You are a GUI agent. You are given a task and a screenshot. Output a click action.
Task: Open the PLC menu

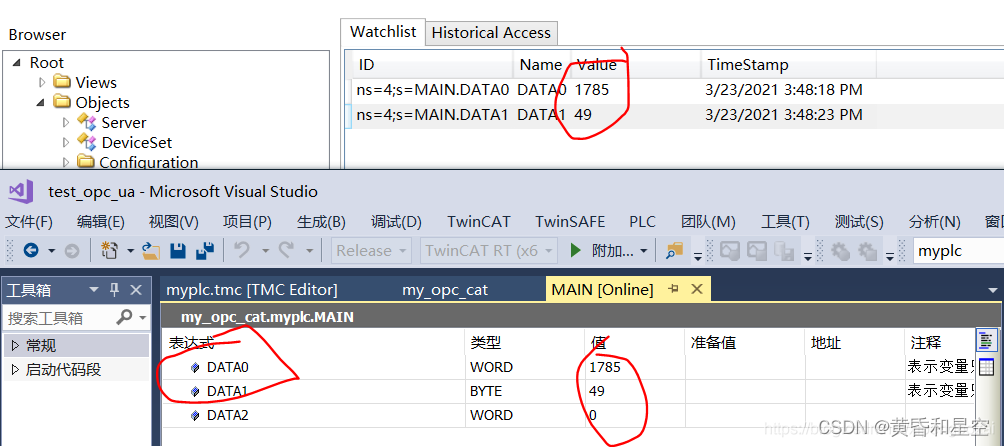click(642, 222)
